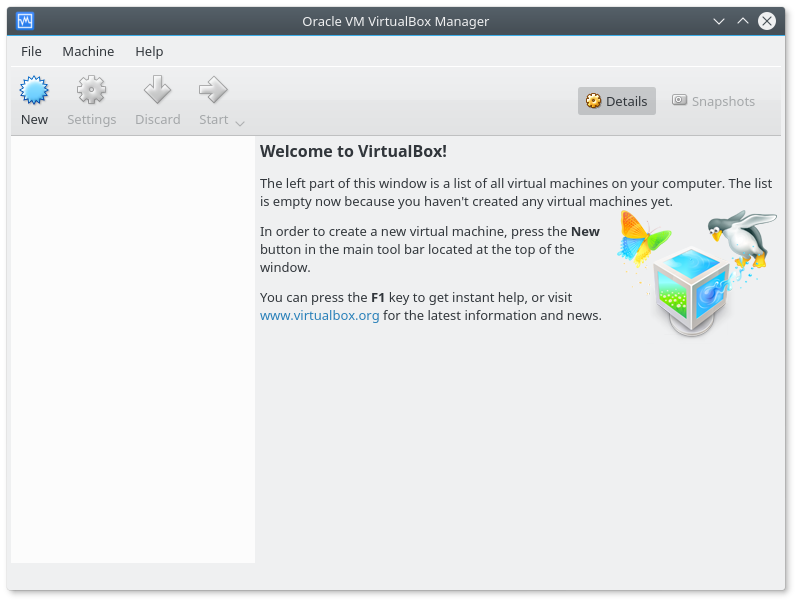Open the File menu
This screenshot has height=603, width=798.
tap(31, 51)
